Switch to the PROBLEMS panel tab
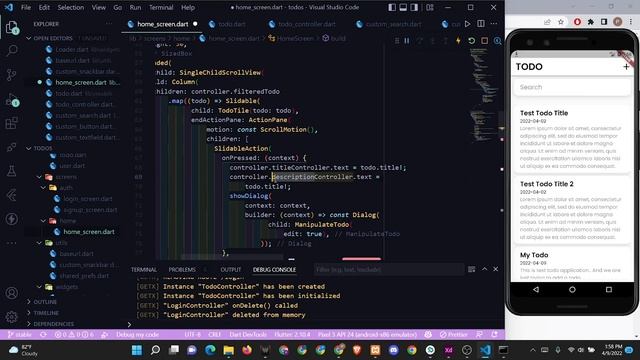The width and height of the screenshot is (640, 360). click(x=182, y=270)
